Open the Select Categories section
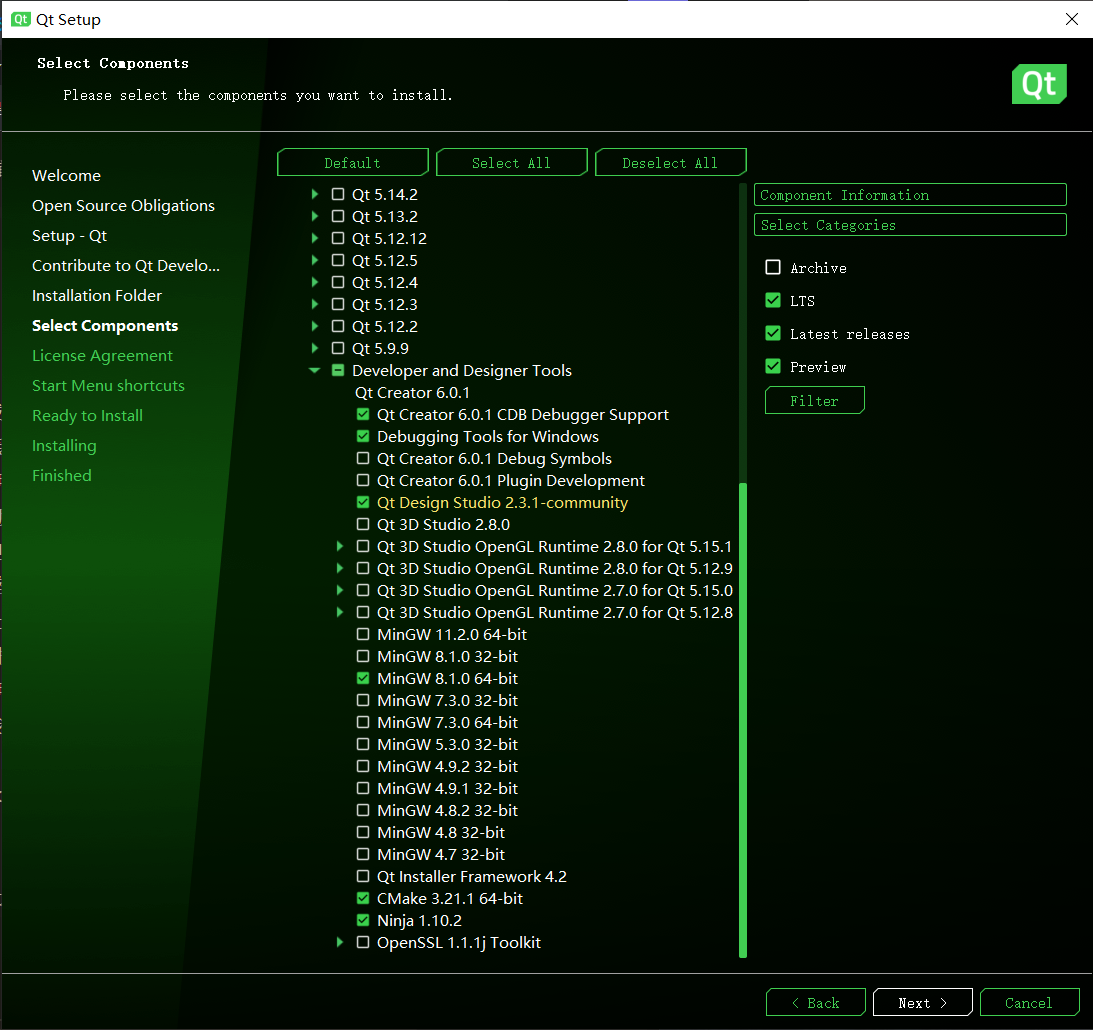Image resolution: width=1093 pixels, height=1030 pixels. [x=910, y=225]
